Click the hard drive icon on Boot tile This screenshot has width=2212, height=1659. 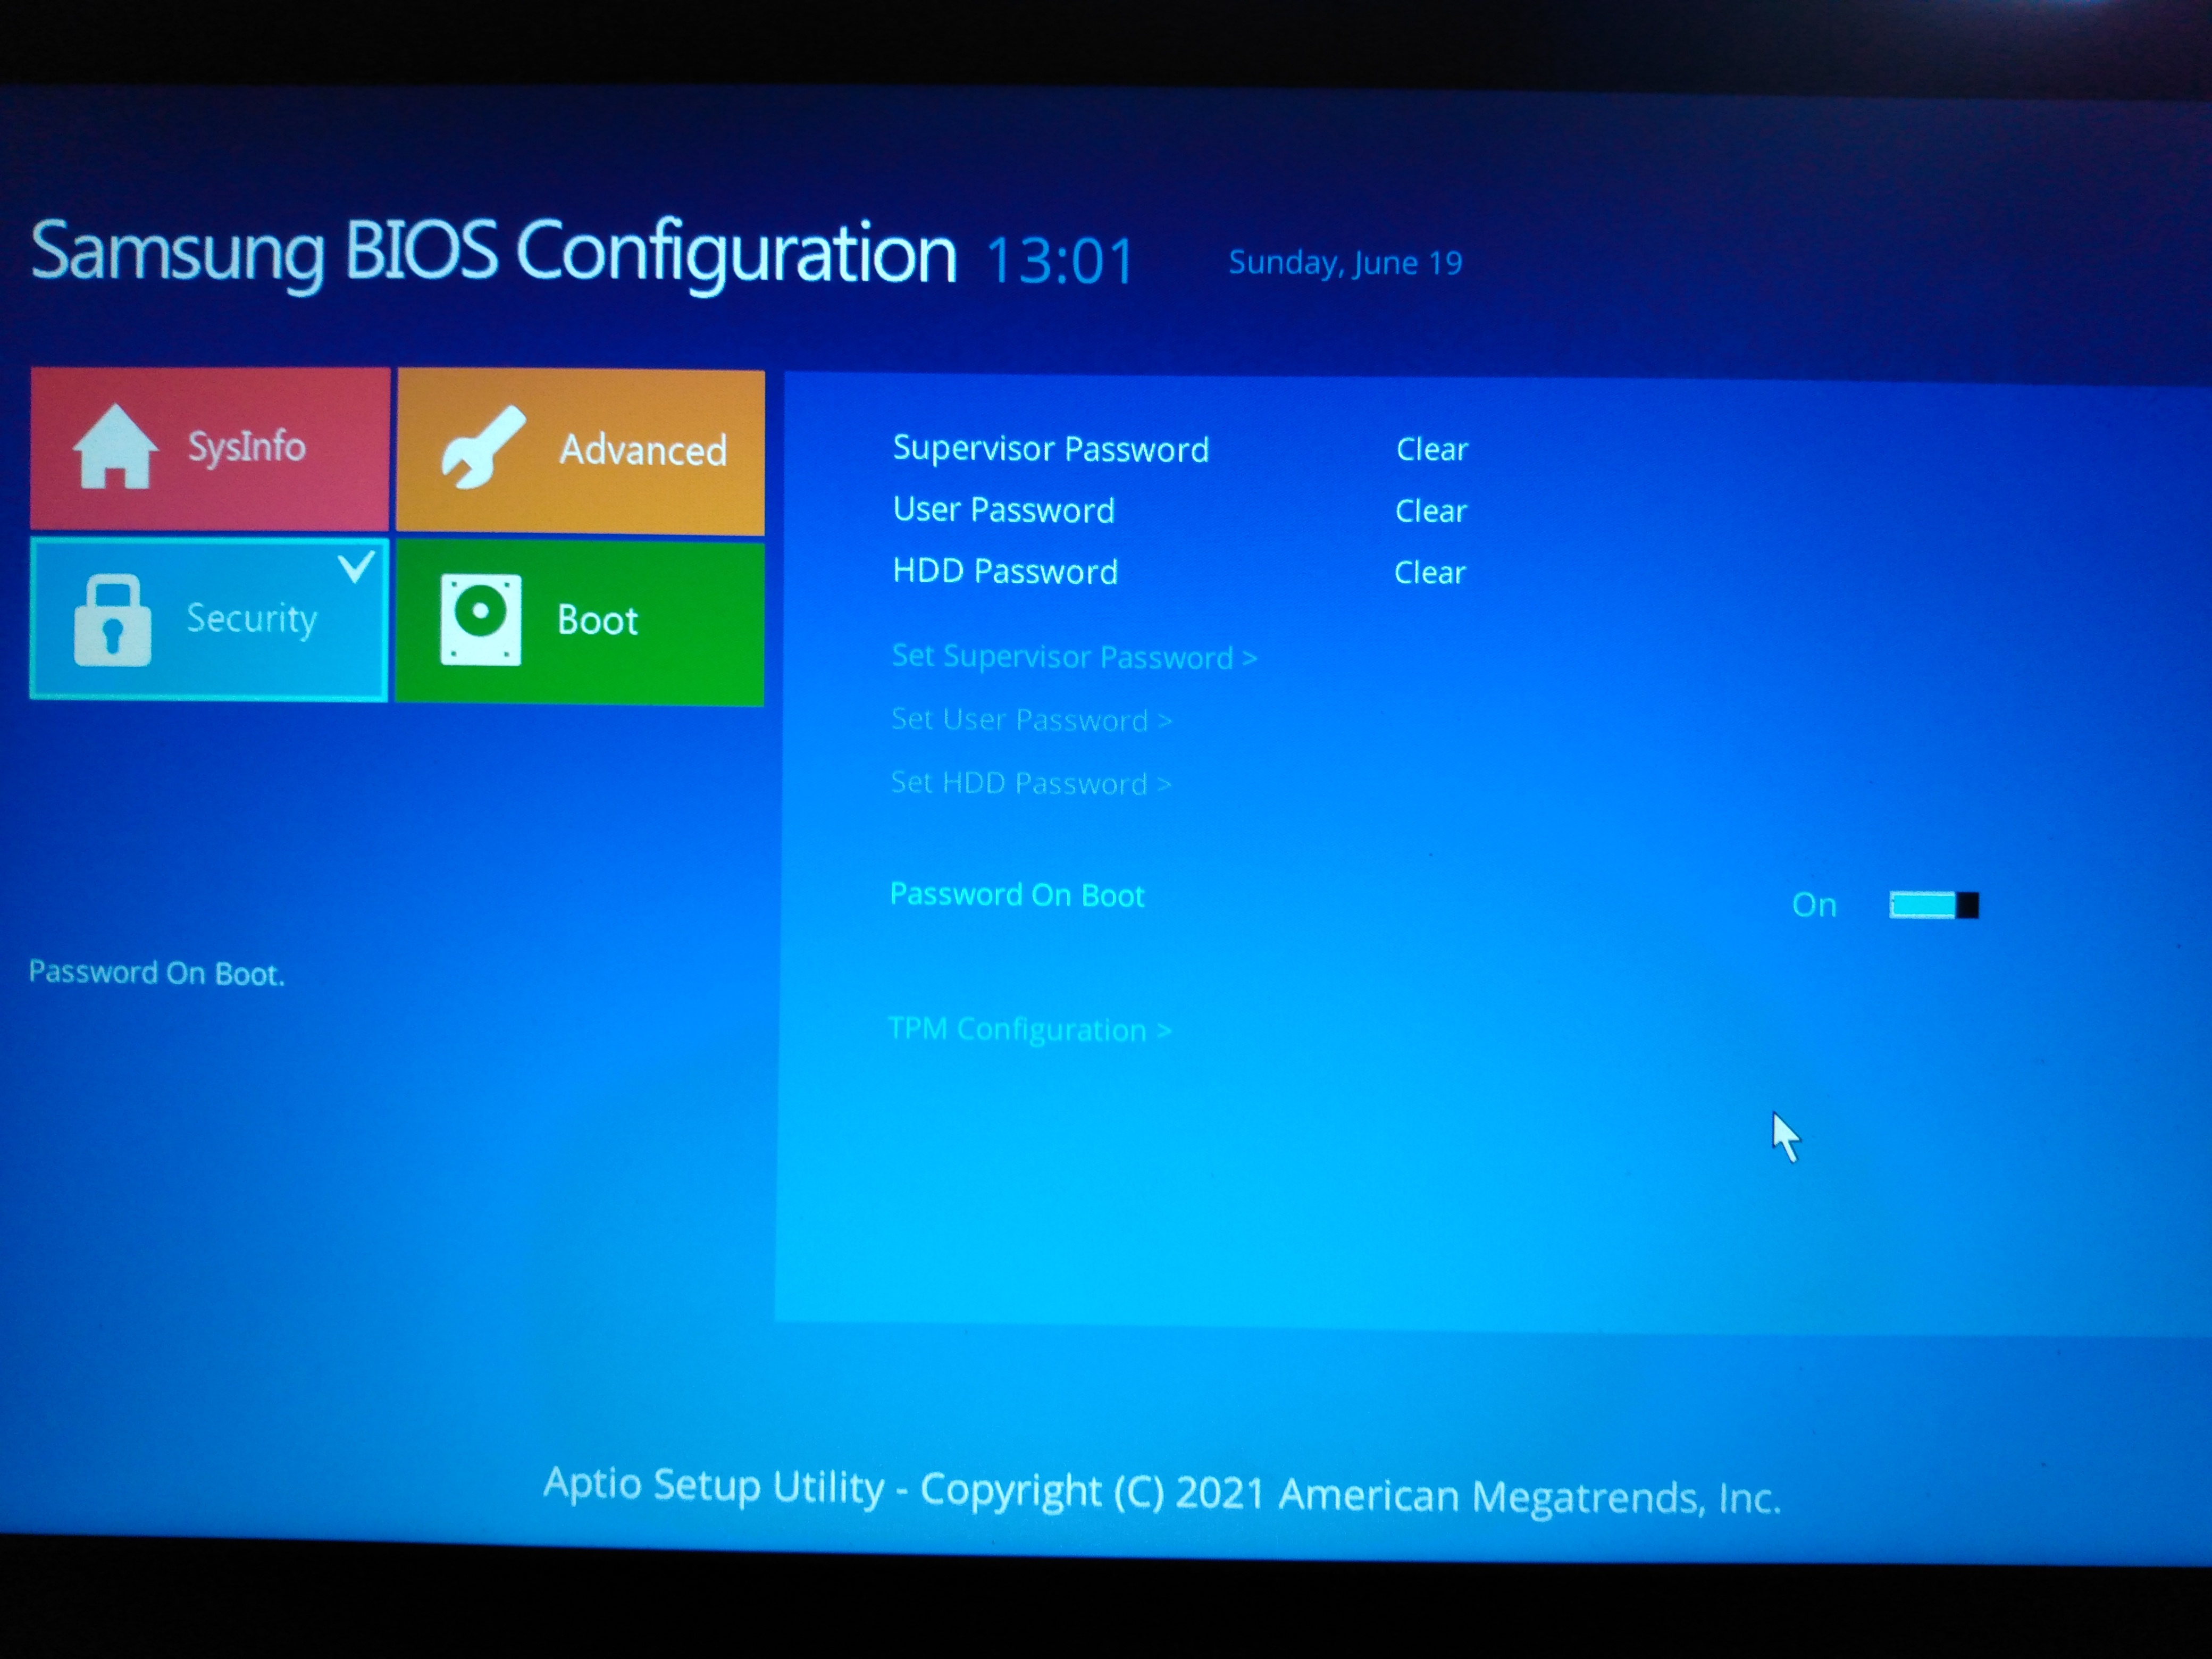pyautogui.click(x=482, y=620)
